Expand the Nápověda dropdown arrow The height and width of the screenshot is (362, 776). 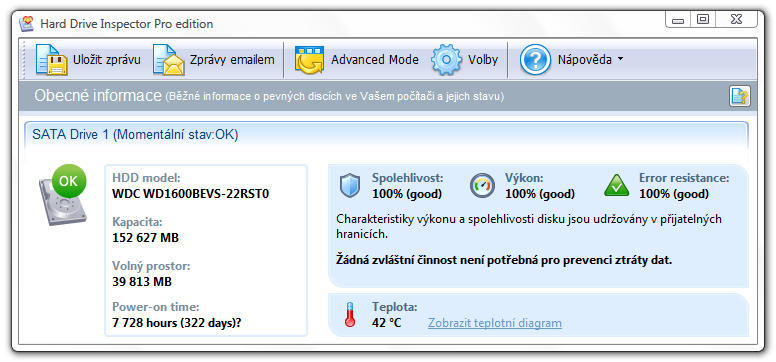point(620,59)
